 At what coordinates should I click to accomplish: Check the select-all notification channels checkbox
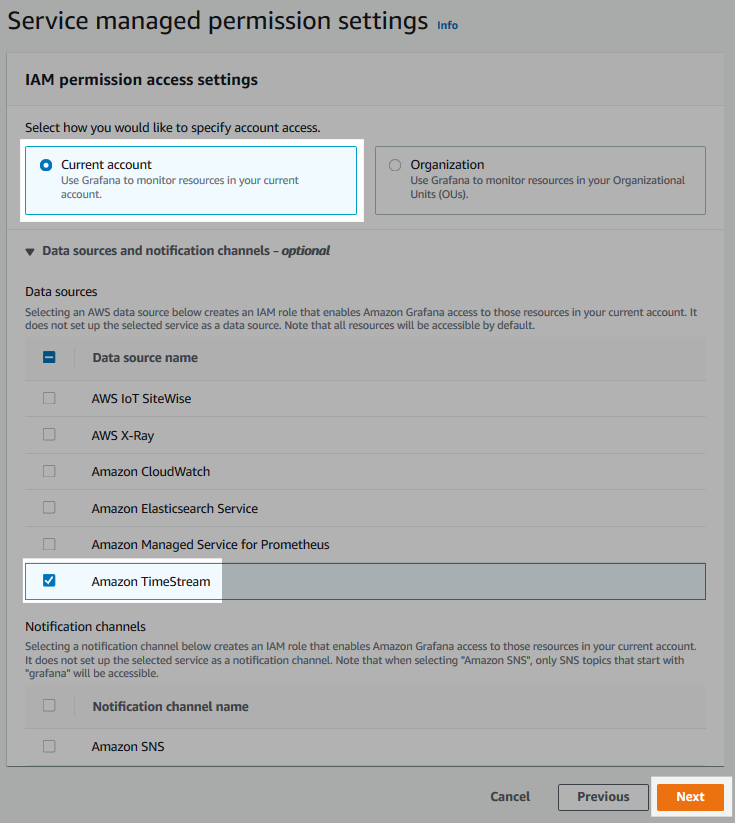pos(49,705)
